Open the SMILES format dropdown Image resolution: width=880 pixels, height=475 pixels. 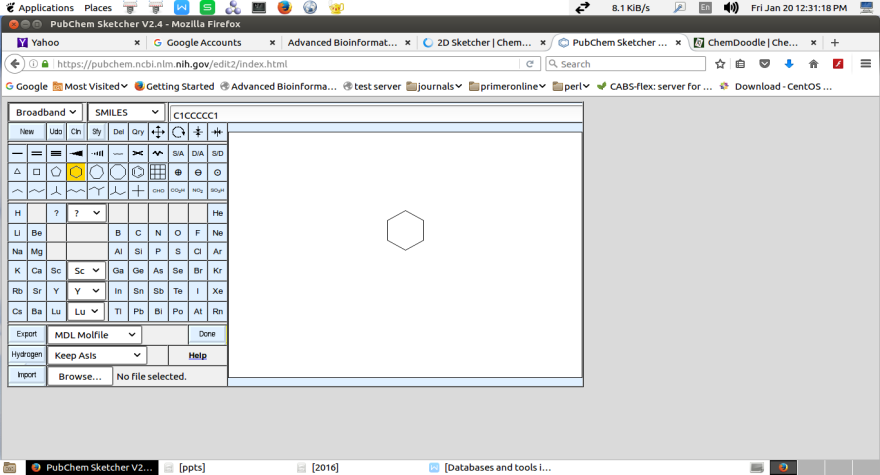click(x=126, y=112)
